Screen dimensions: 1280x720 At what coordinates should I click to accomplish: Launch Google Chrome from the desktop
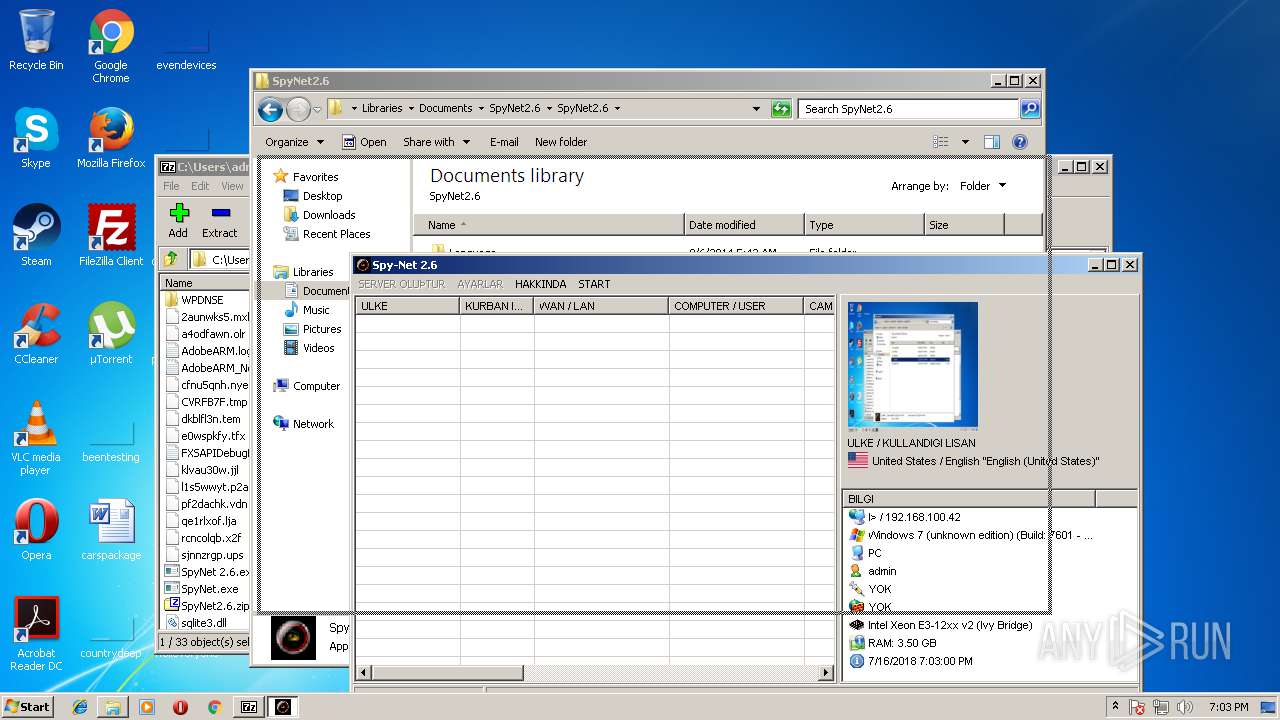111,46
